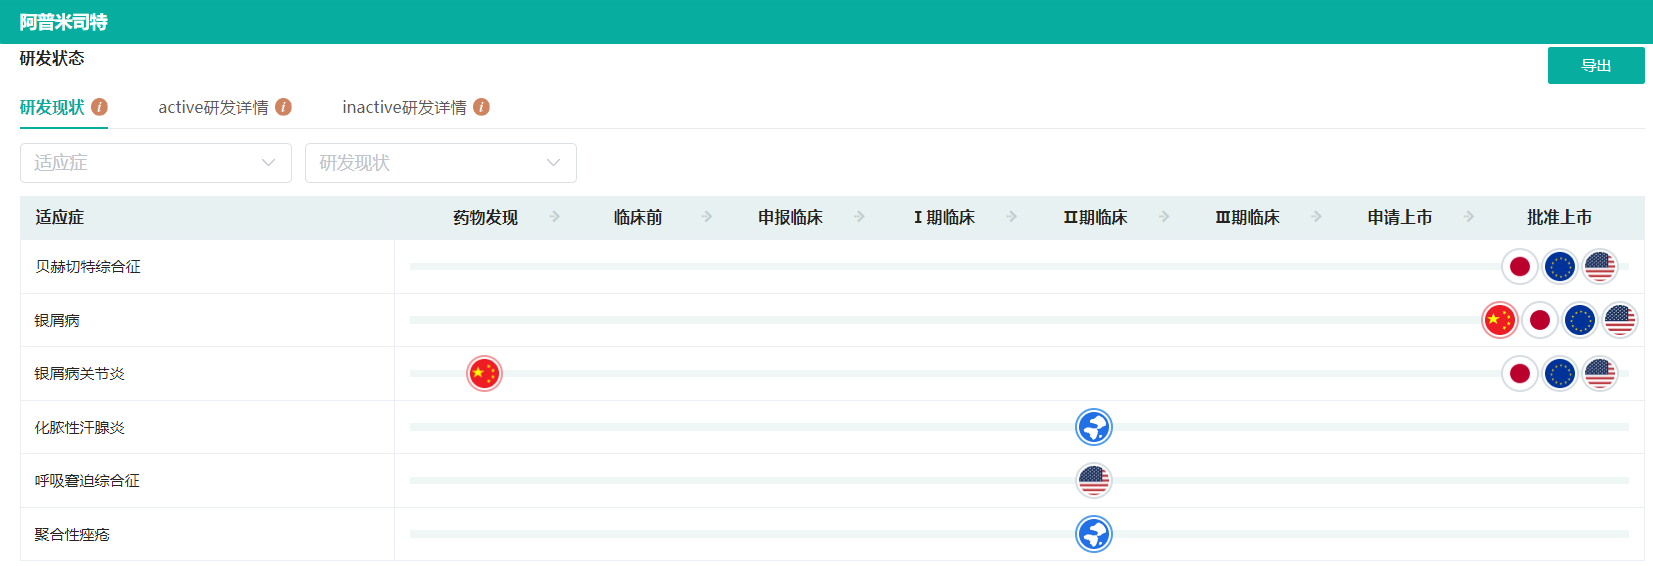
Task: Click the 申请上市 stage header
Action: click(x=1400, y=217)
